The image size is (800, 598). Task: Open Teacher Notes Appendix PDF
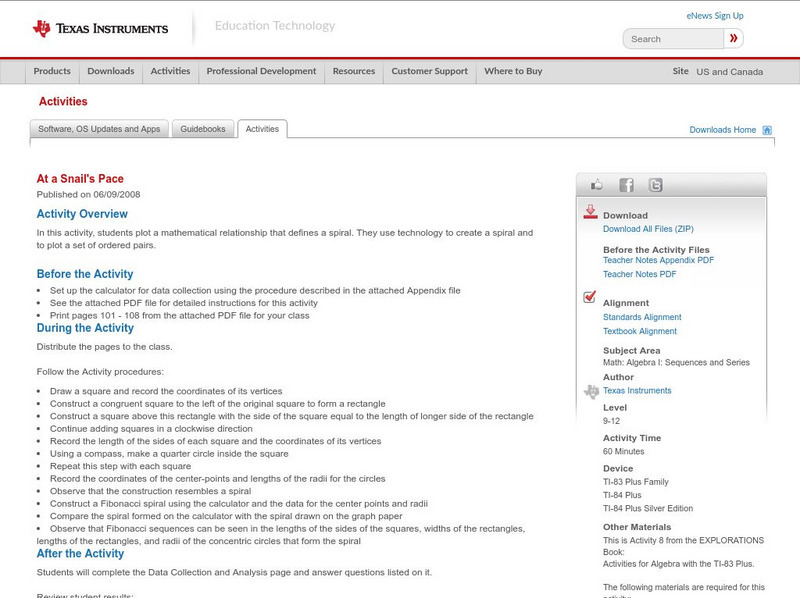pyautogui.click(x=658, y=260)
